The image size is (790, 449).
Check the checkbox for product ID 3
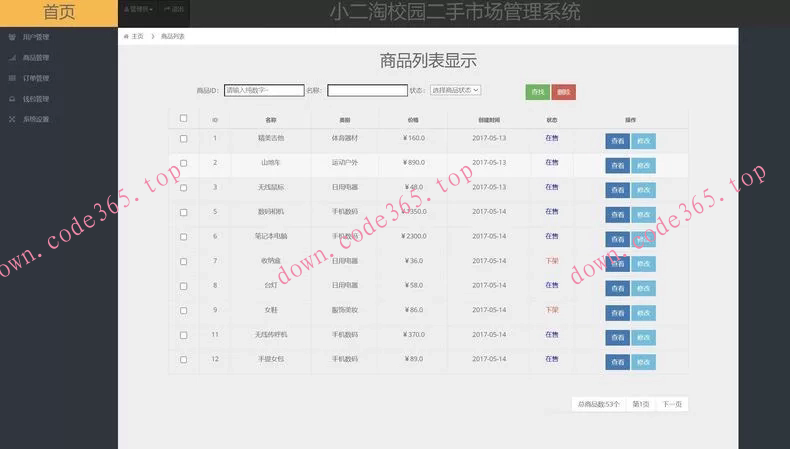(183, 187)
